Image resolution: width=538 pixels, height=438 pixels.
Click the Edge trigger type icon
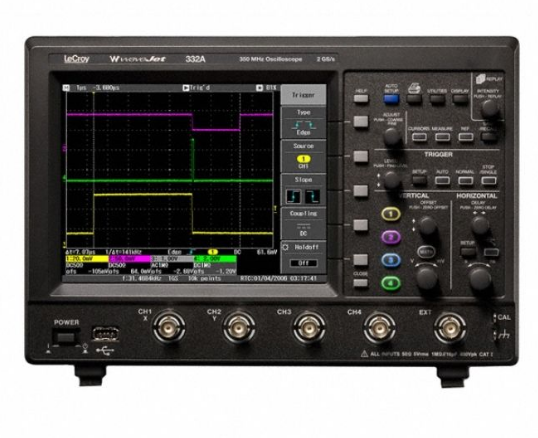[303, 124]
